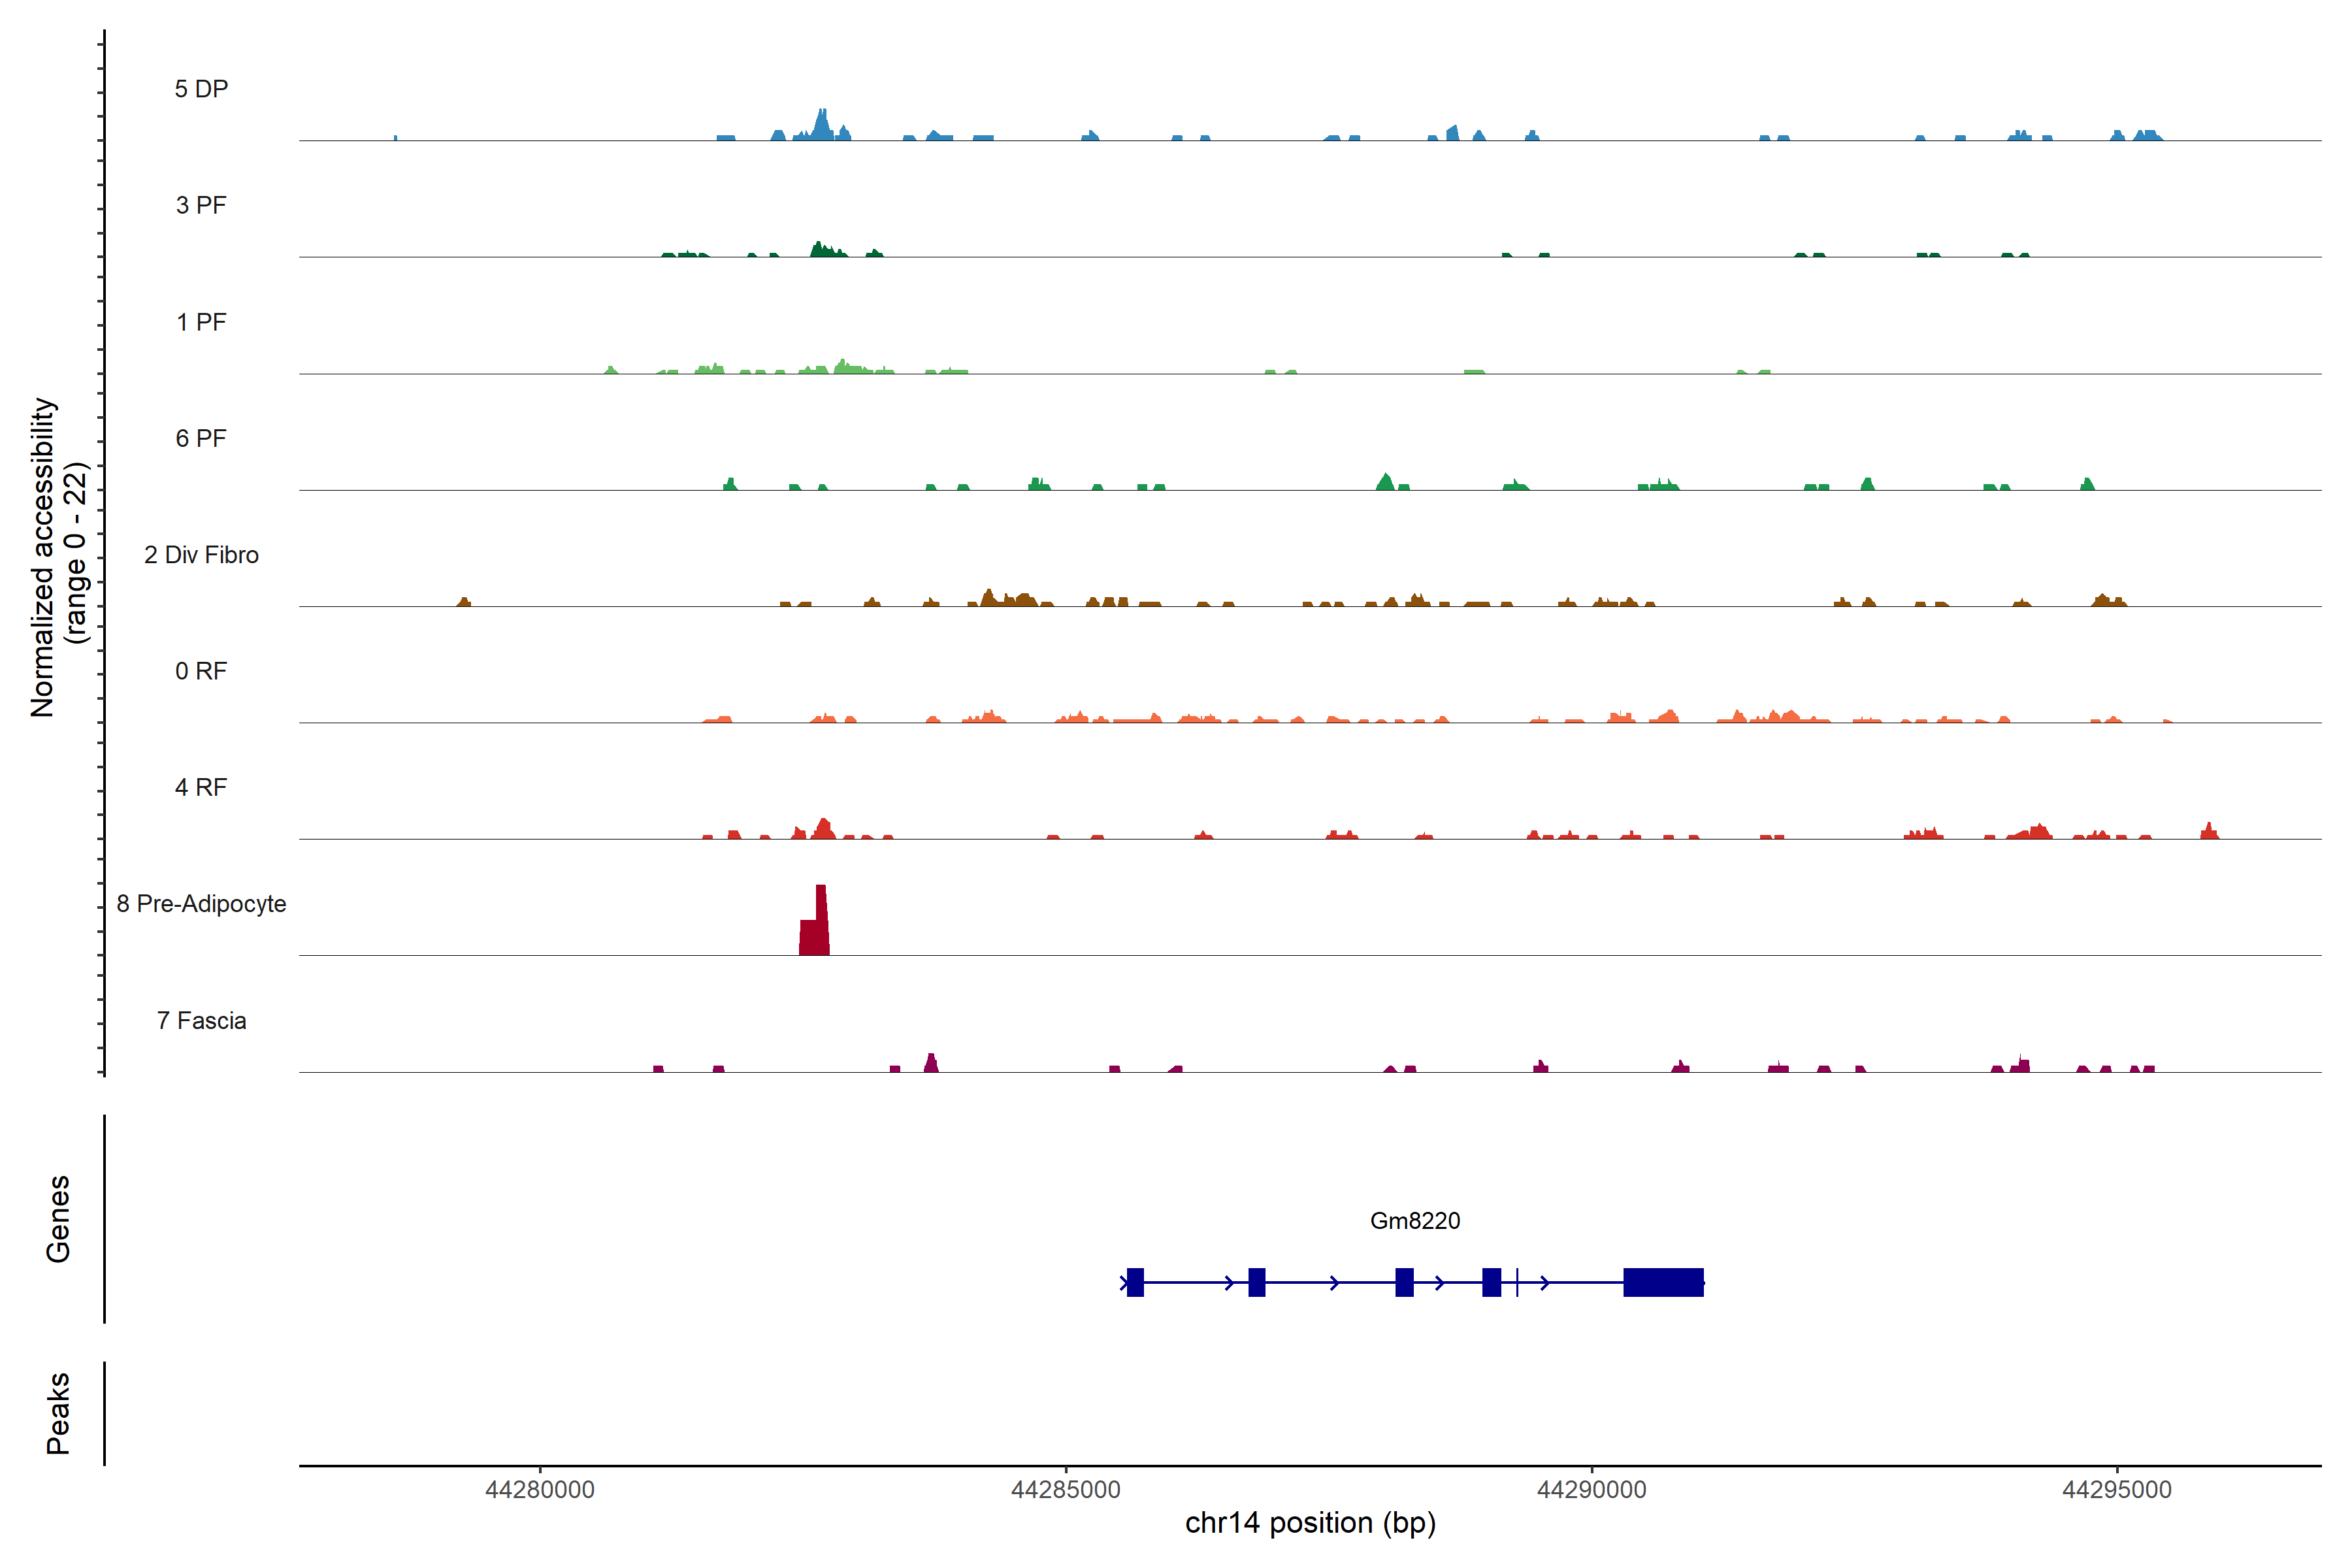Select the 1 PF track label
The height and width of the screenshot is (1568, 2352).
pos(201,322)
